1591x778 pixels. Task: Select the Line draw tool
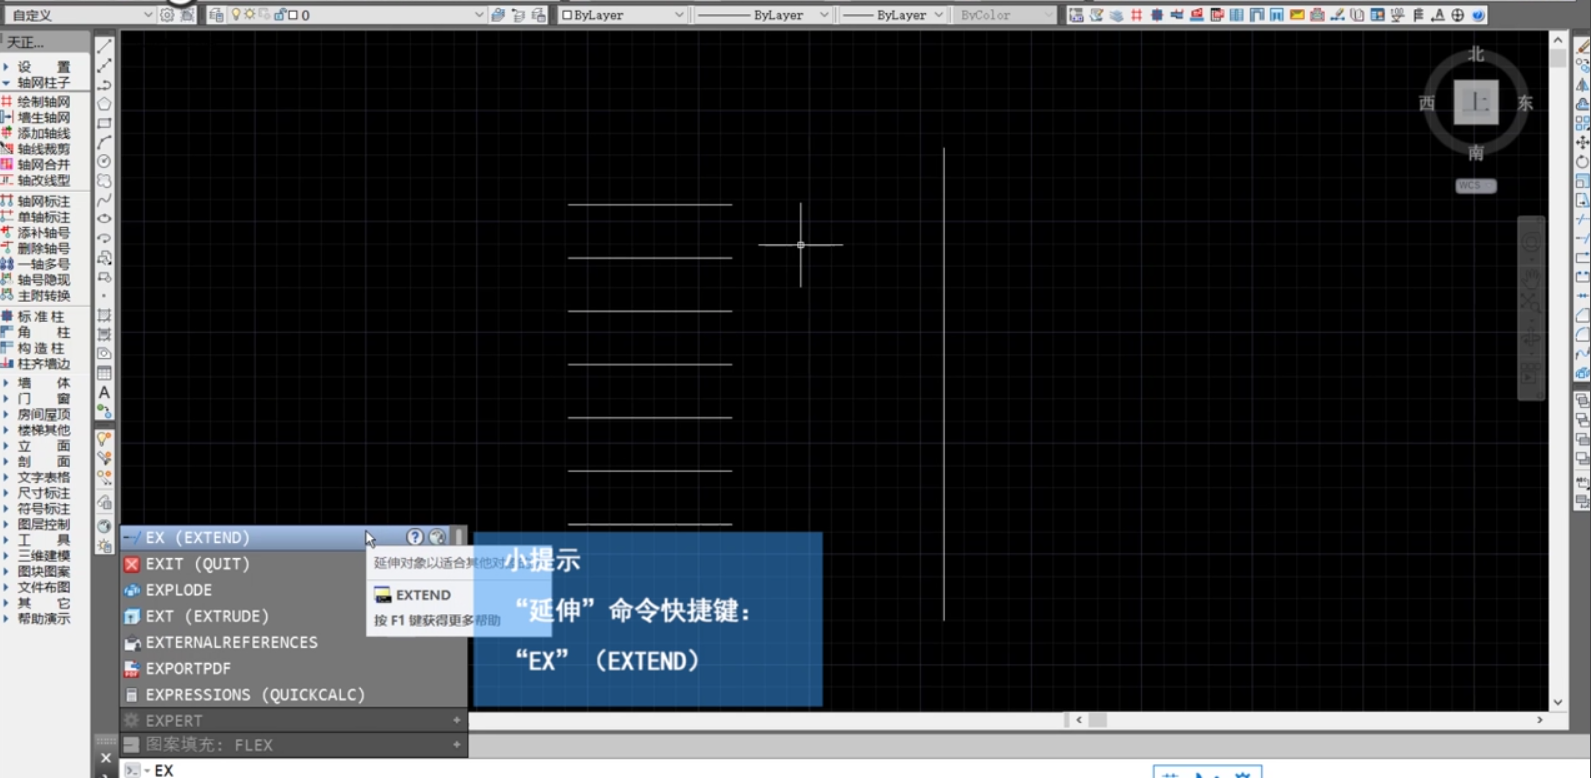pos(104,47)
